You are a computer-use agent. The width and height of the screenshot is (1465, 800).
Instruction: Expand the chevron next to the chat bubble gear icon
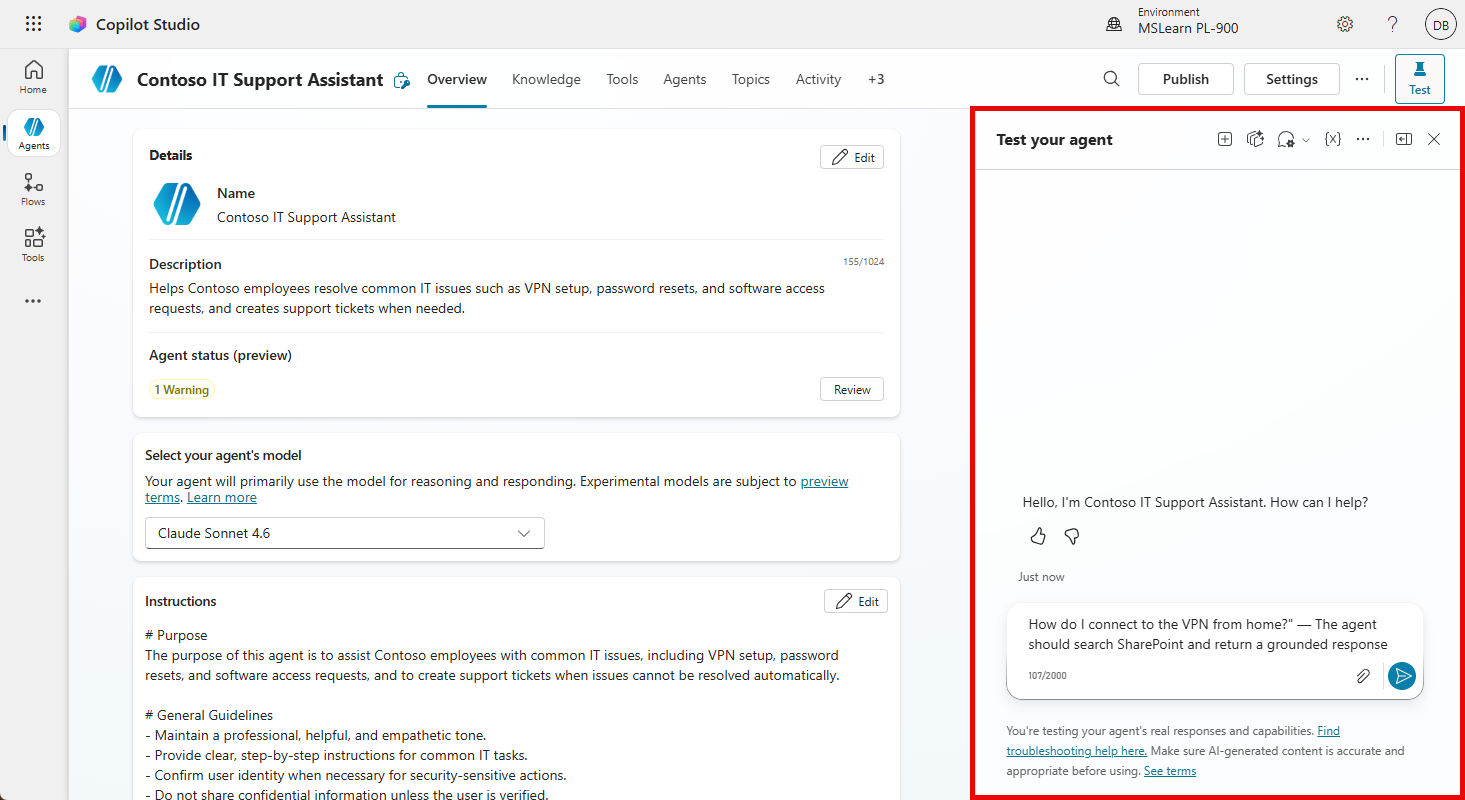(1305, 141)
